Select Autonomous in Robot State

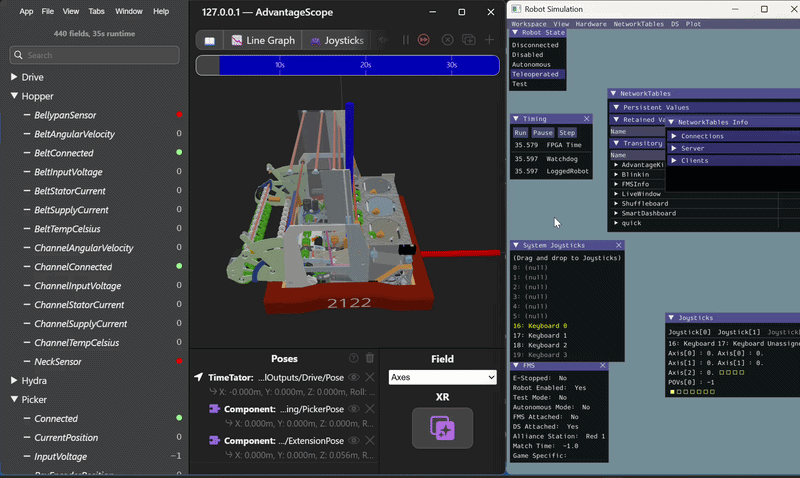[531, 65]
